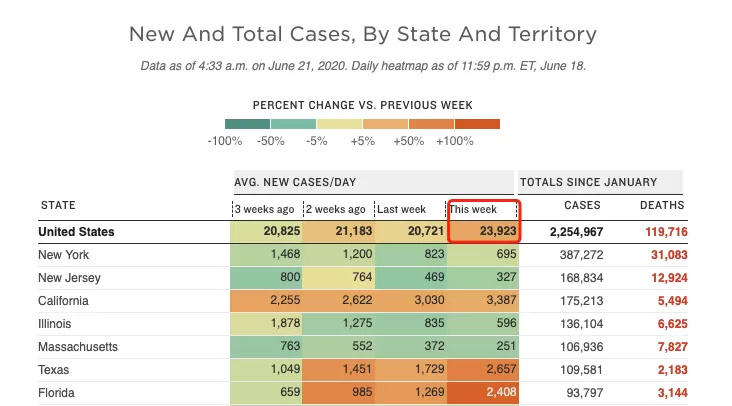The height and width of the screenshot is (406, 732).
Task: Click the United States 23,923 highlighted cell
Action: [483, 231]
